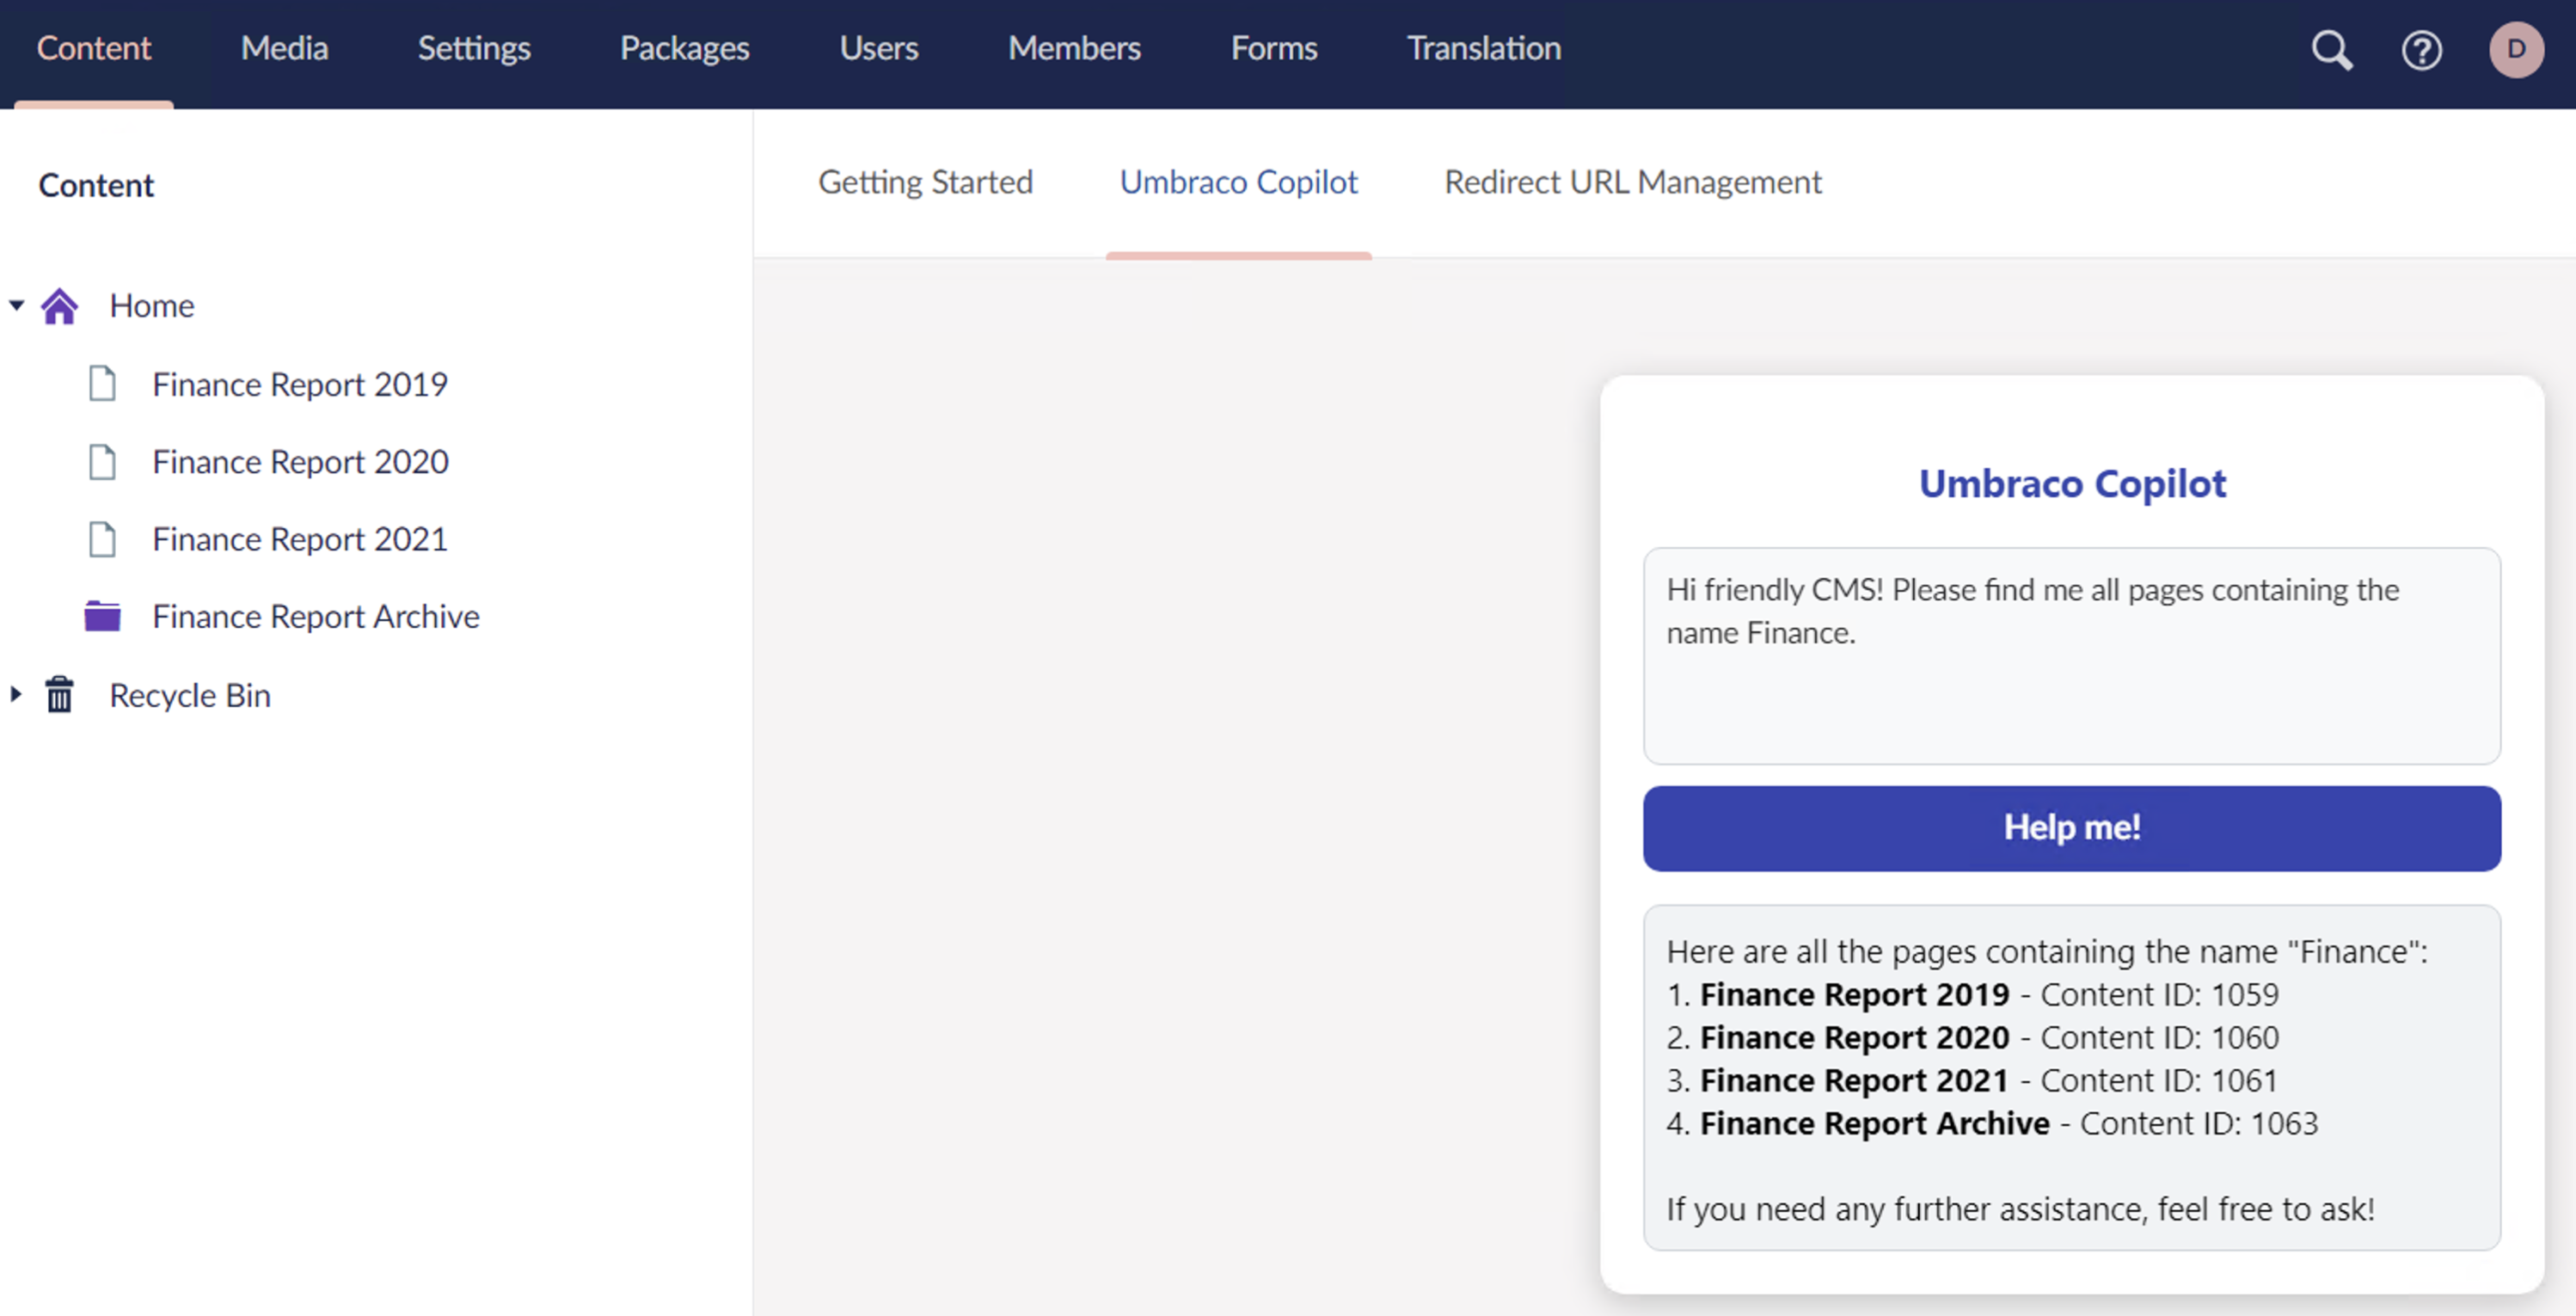Open the Settings section
Viewport: 2576px width, 1316px height.
click(x=474, y=48)
